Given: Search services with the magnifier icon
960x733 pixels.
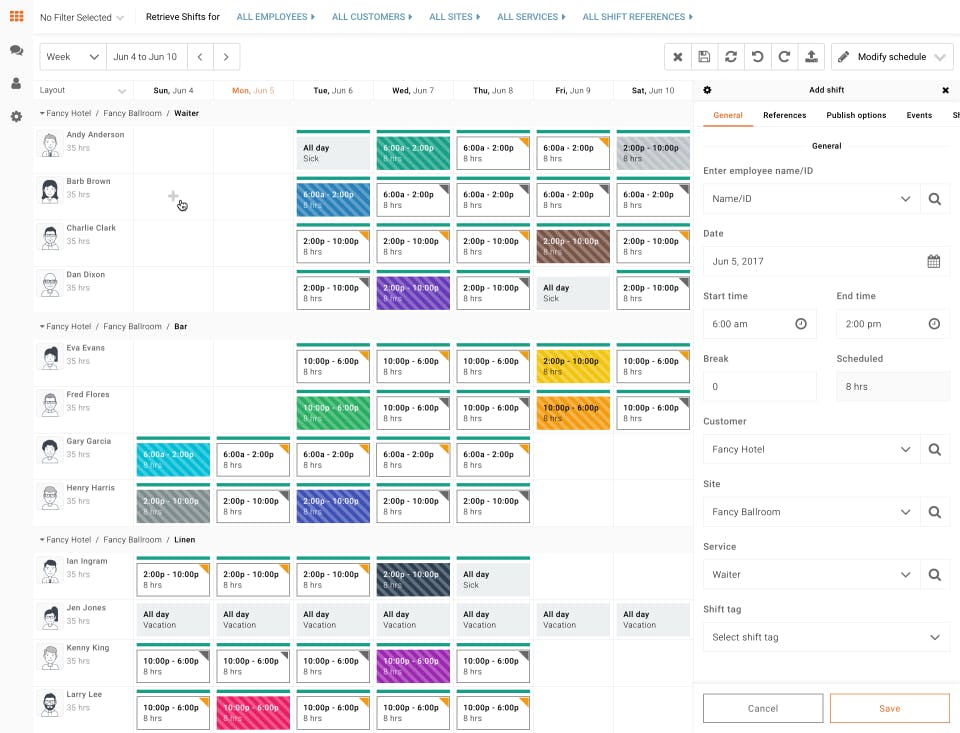Looking at the screenshot, I should coord(935,574).
